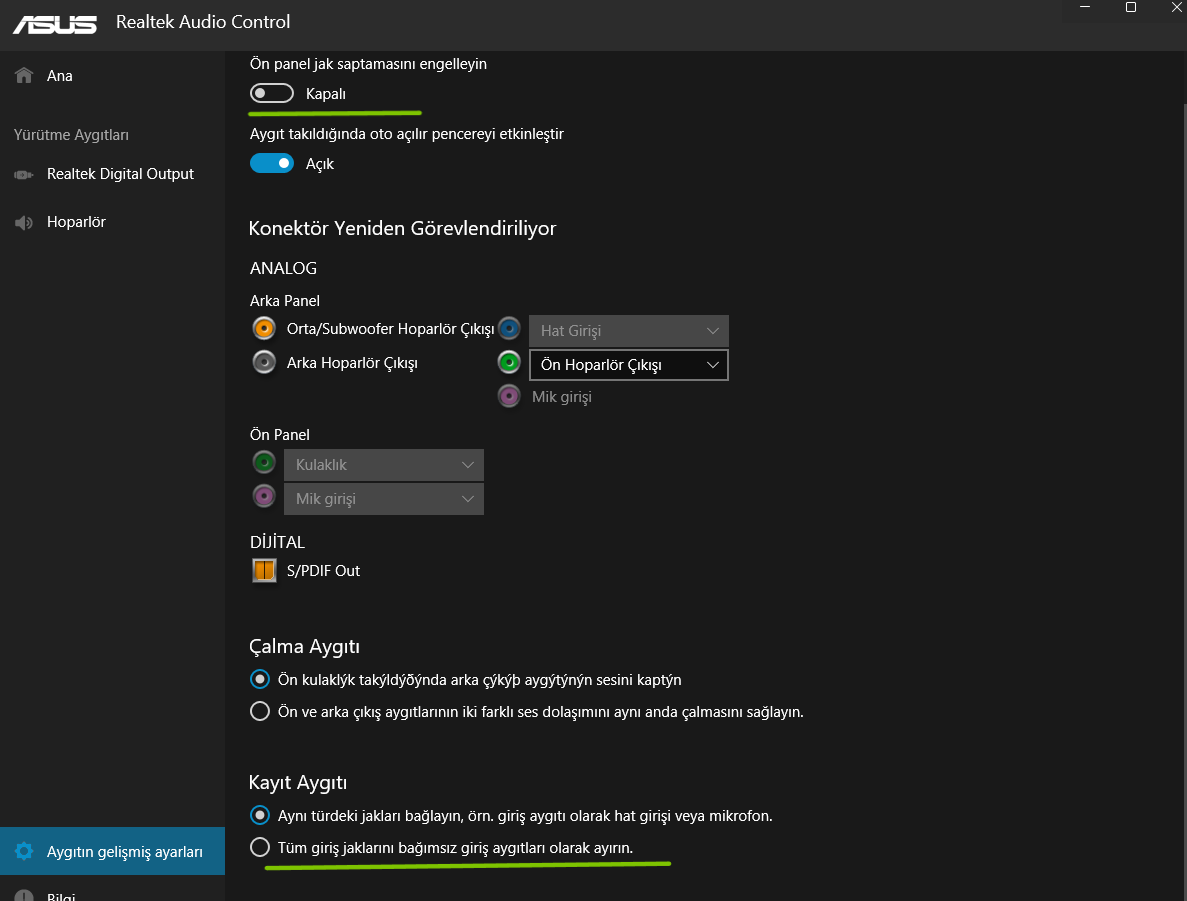The image size is (1187, 901).
Task: Click the Orta/Subwoofer Hoparlör Çıkışı label
Action: coord(390,329)
